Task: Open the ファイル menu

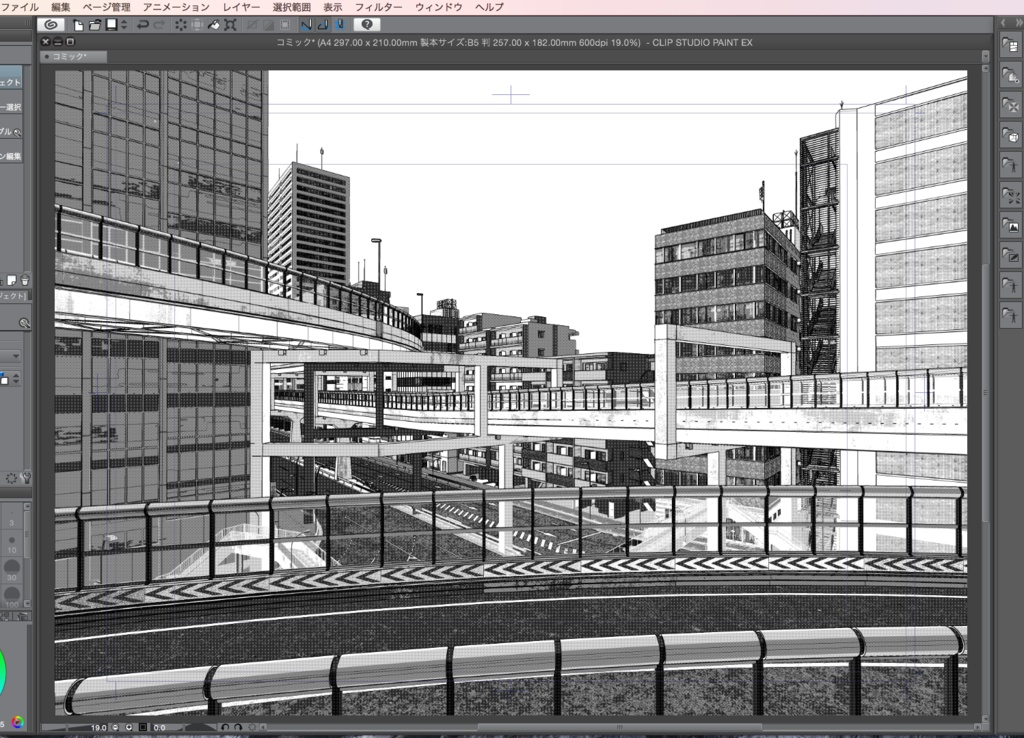Action: 19,7
